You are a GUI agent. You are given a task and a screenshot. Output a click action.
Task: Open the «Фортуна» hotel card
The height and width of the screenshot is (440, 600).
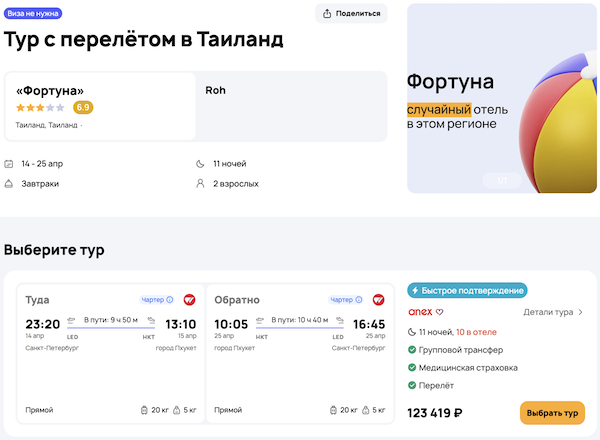(100, 105)
